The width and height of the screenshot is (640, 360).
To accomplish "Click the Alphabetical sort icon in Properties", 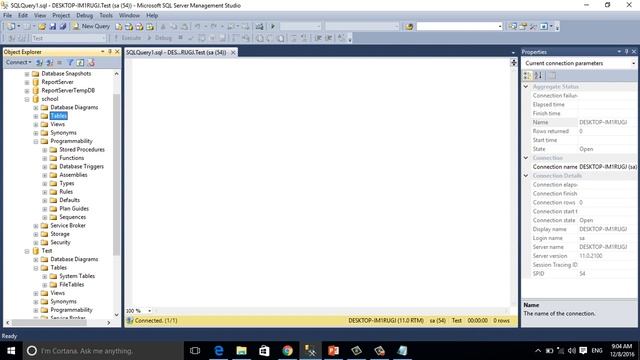I will [x=538, y=76].
